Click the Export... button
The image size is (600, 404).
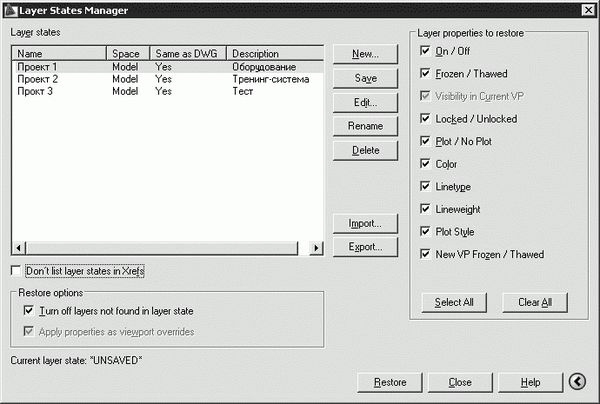point(365,247)
